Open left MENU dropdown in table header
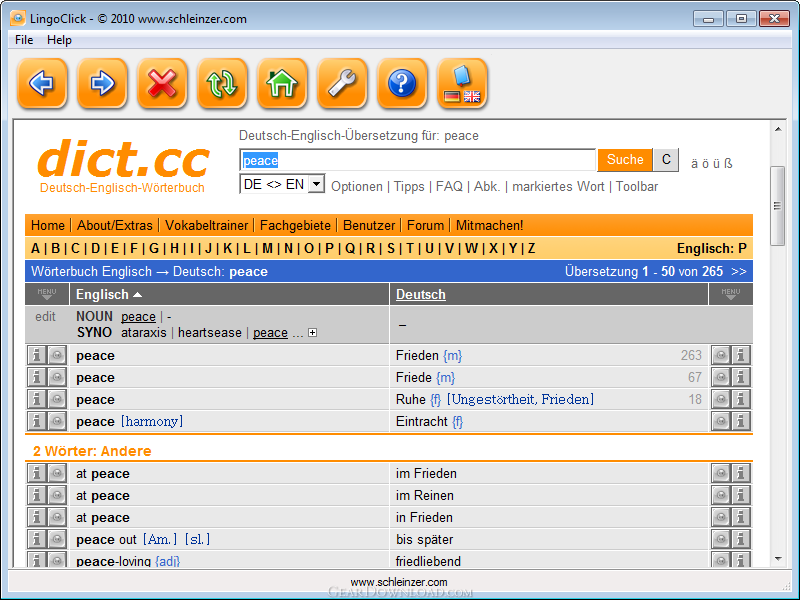Screen dimensions: 800x600 pos(47,294)
